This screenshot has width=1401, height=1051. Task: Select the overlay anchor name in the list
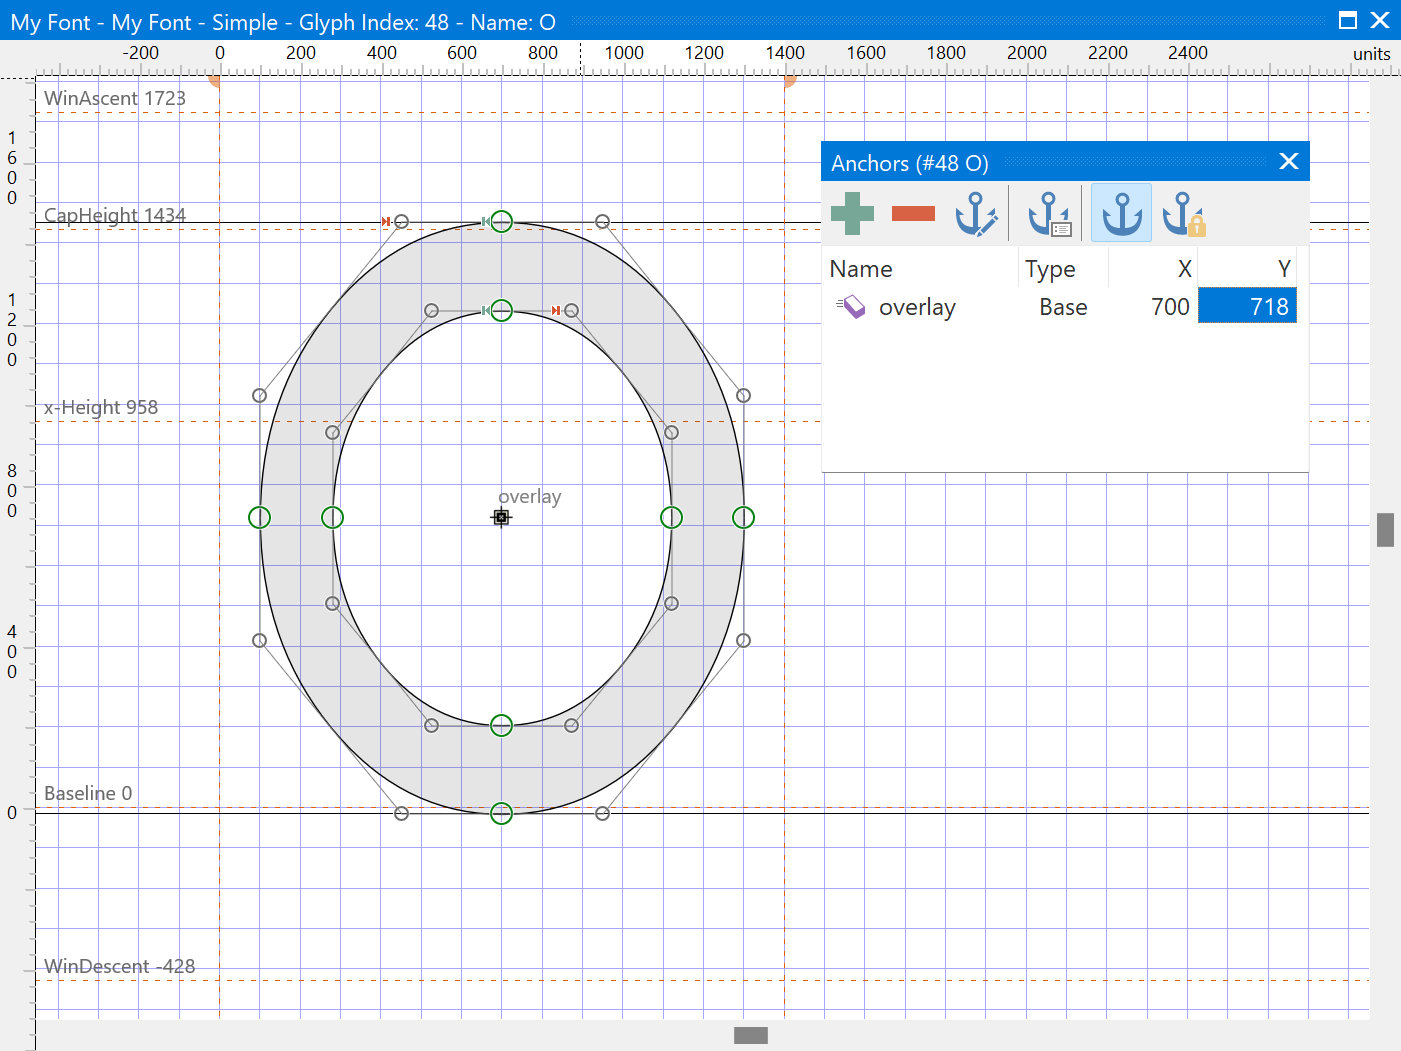point(917,307)
